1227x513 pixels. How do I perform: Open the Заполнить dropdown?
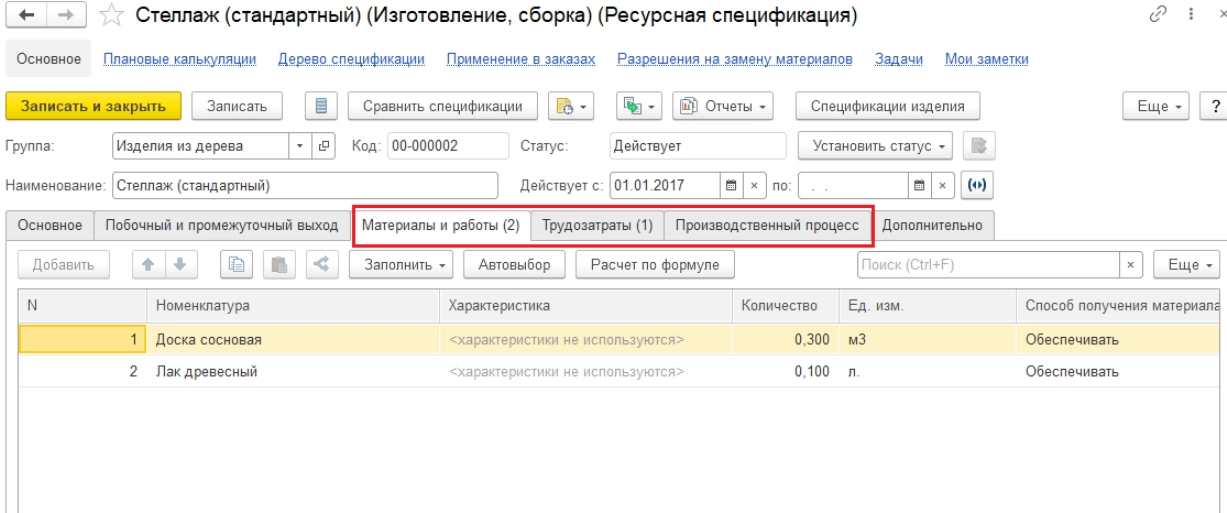point(402,265)
